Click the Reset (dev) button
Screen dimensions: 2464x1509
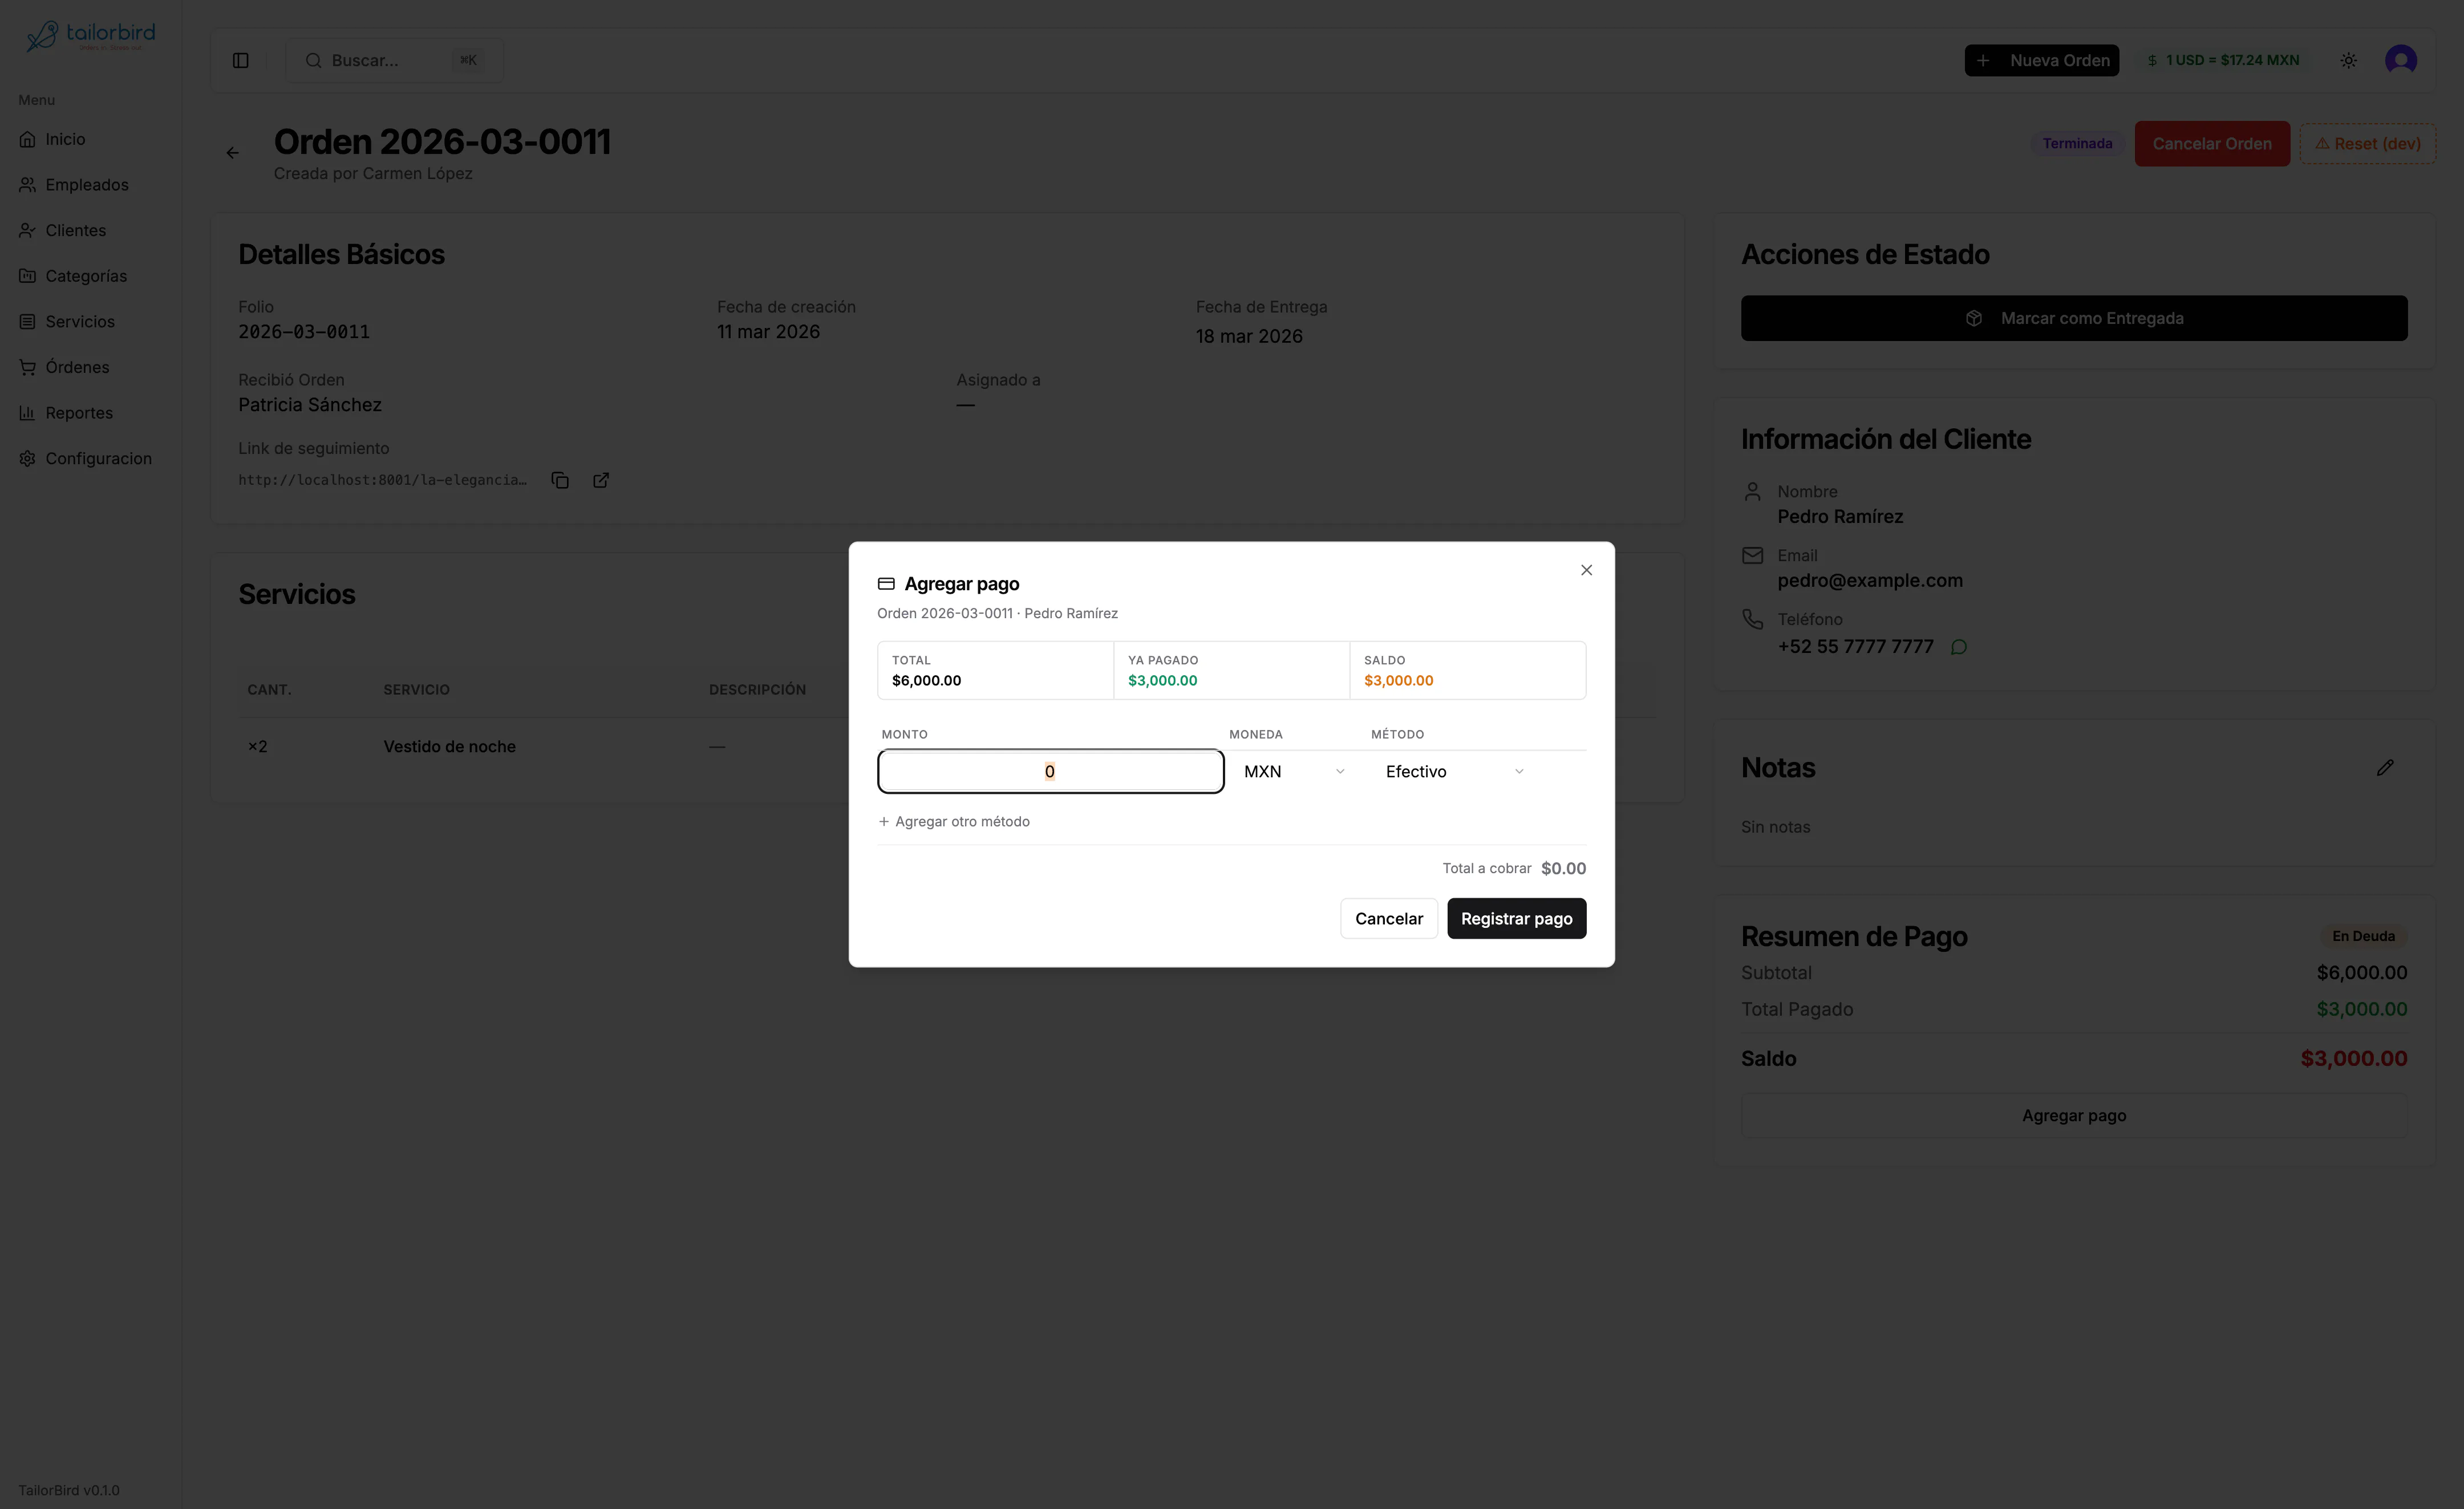click(x=2367, y=144)
